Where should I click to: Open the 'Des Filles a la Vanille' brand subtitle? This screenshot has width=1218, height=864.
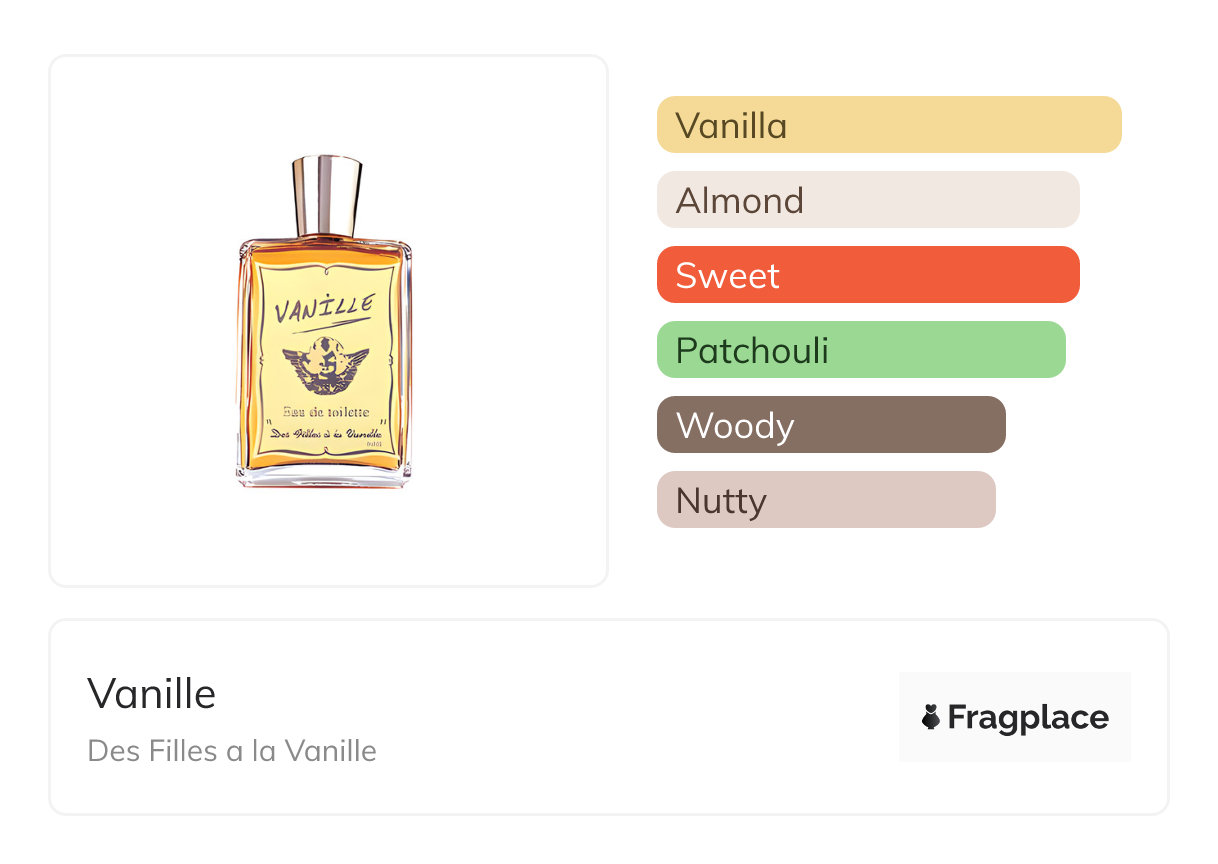pos(232,750)
